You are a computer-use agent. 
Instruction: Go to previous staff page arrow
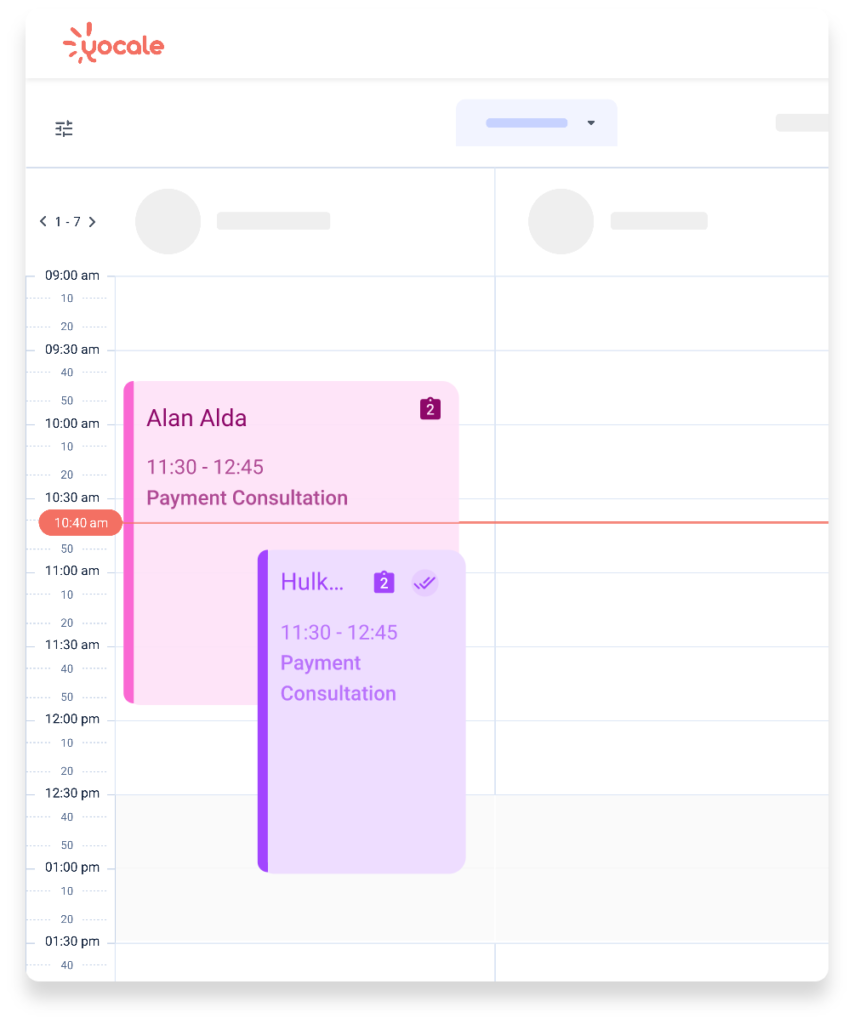[x=43, y=221]
